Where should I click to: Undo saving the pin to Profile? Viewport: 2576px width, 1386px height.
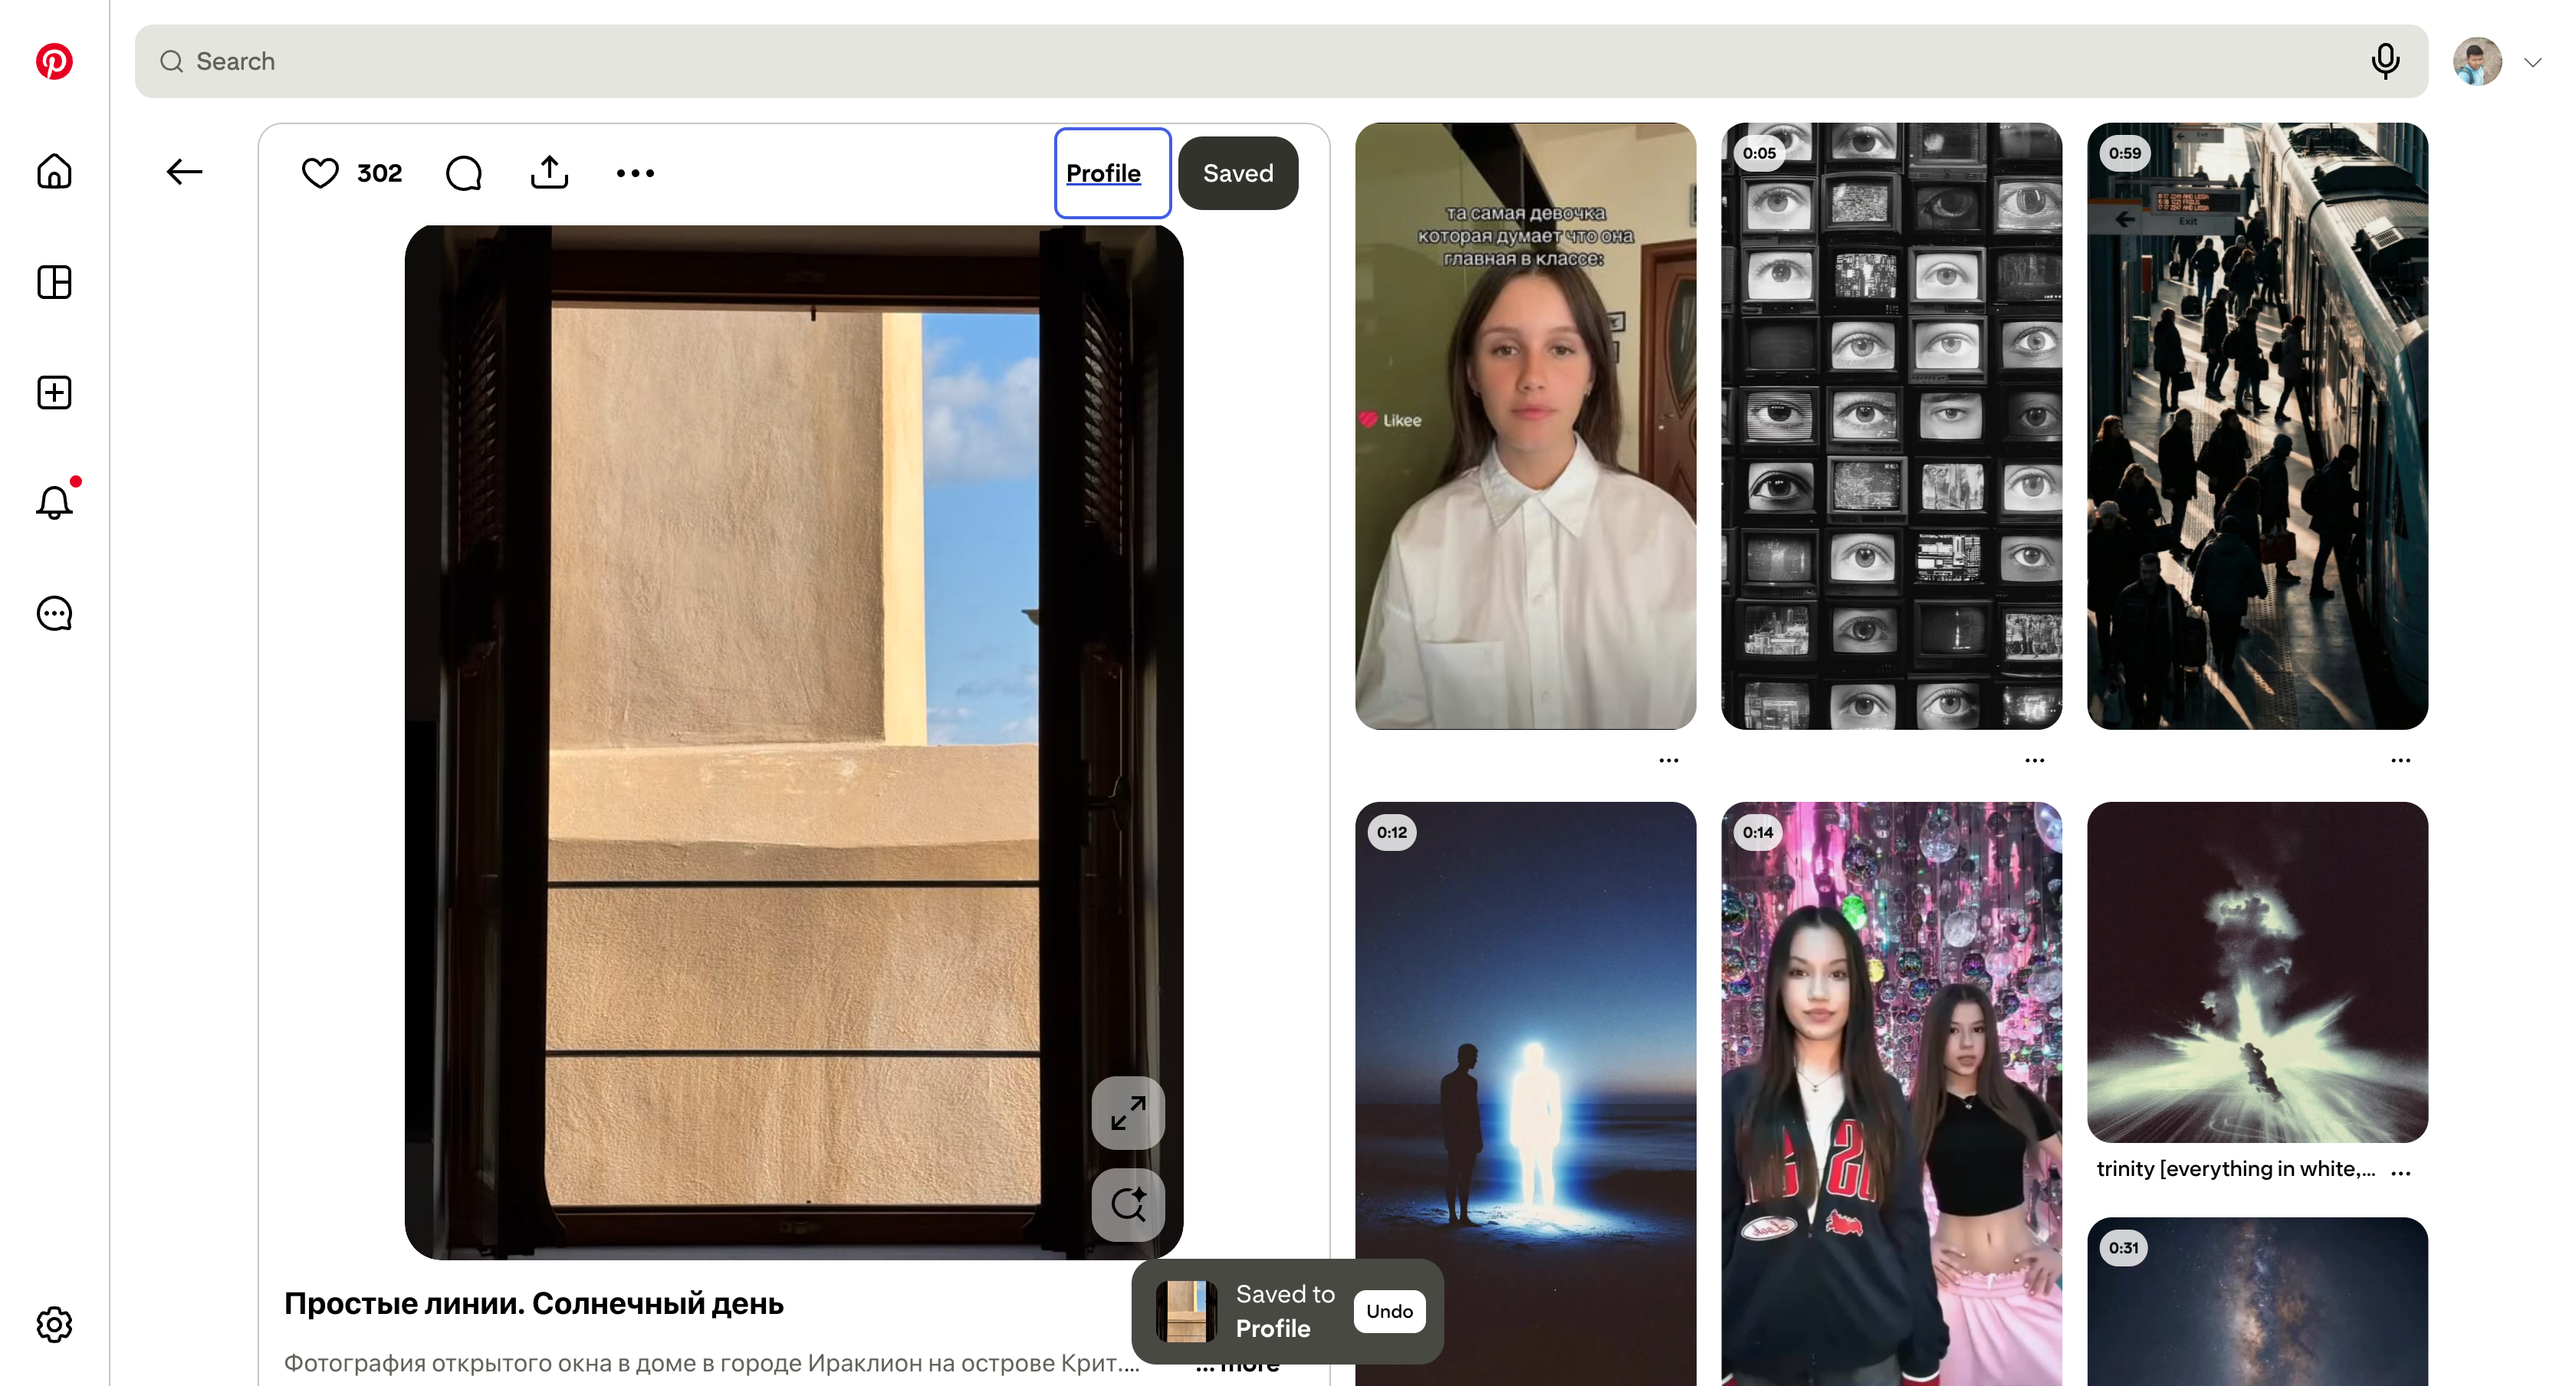1389,1311
